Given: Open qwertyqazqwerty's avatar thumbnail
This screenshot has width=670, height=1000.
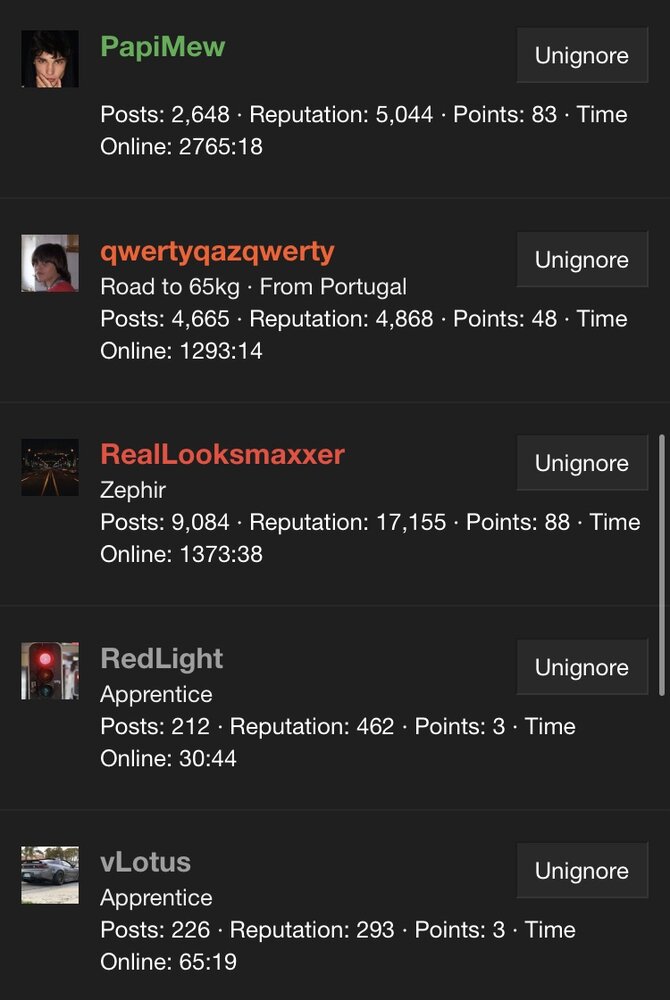Looking at the screenshot, I should point(50,263).
